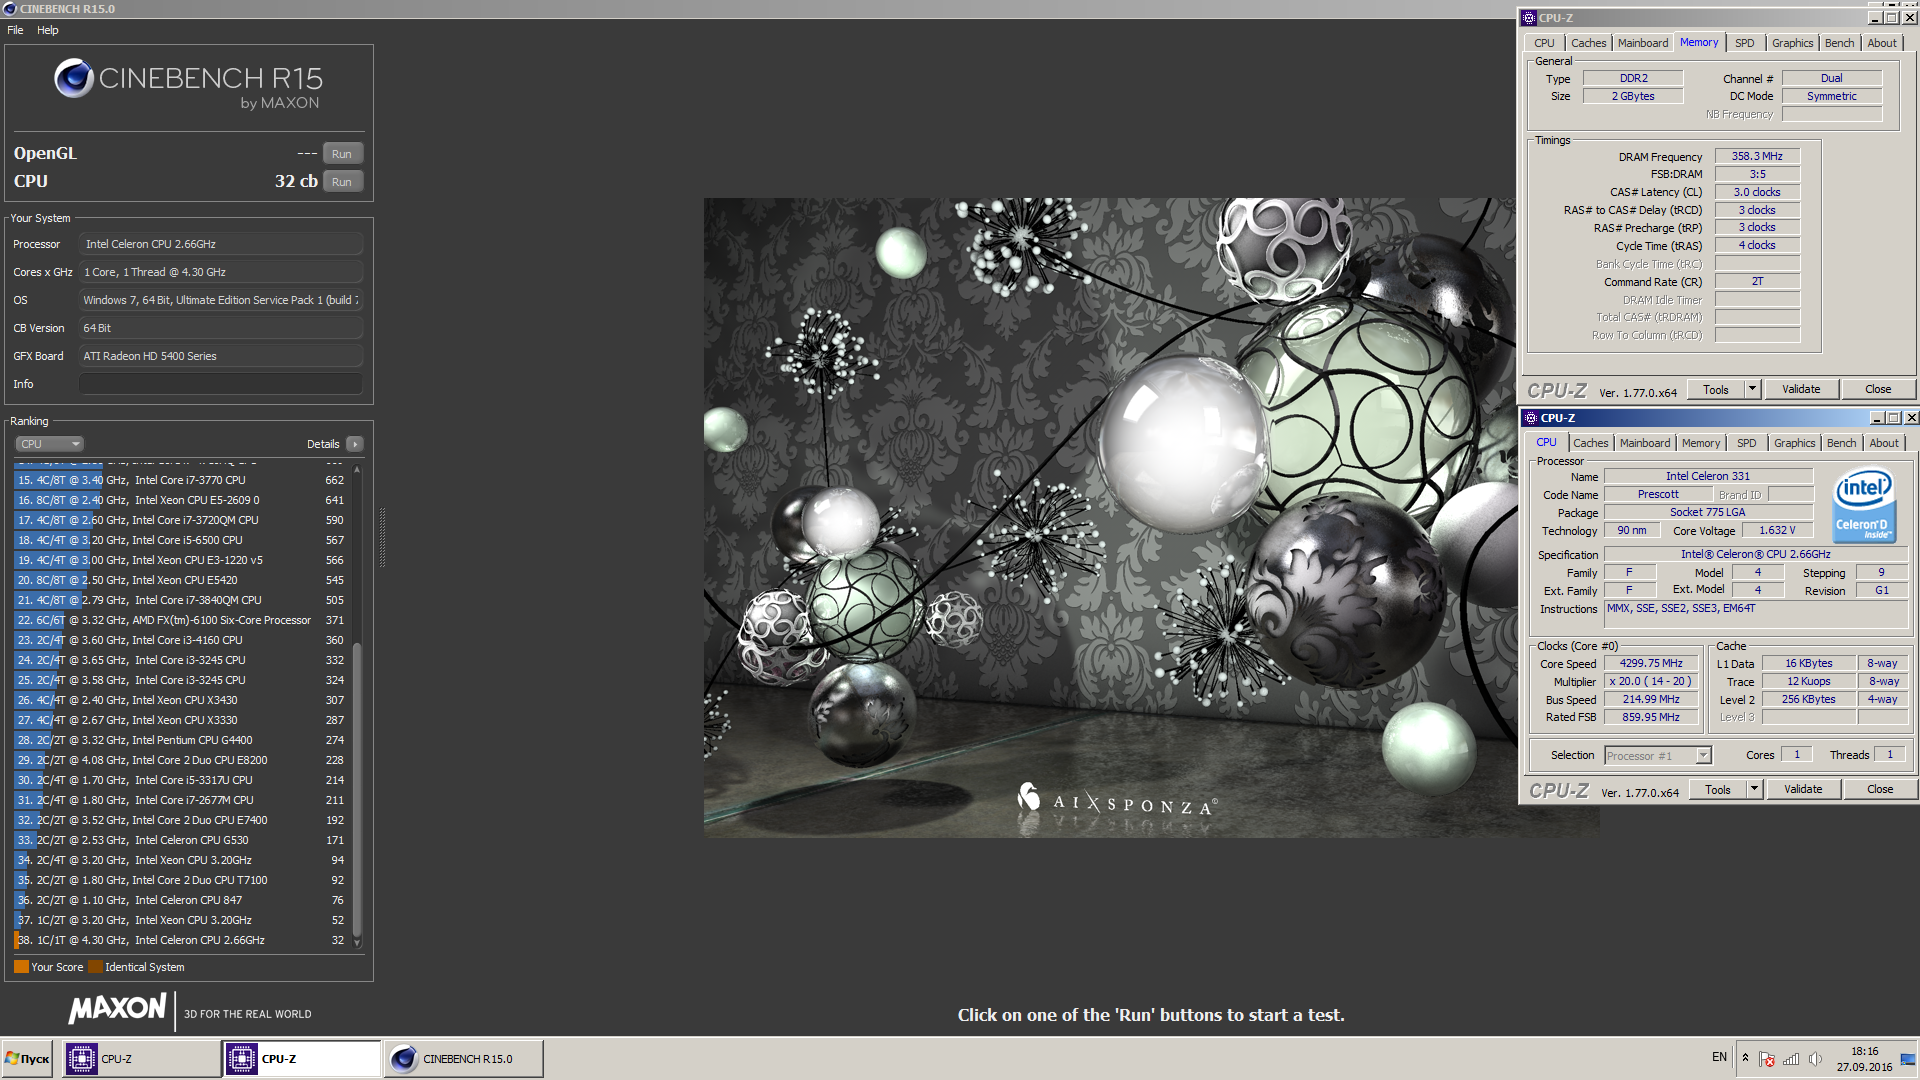Run the CPU benchmark test
The height and width of the screenshot is (1080, 1920).
pyautogui.click(x=342, y=182)
